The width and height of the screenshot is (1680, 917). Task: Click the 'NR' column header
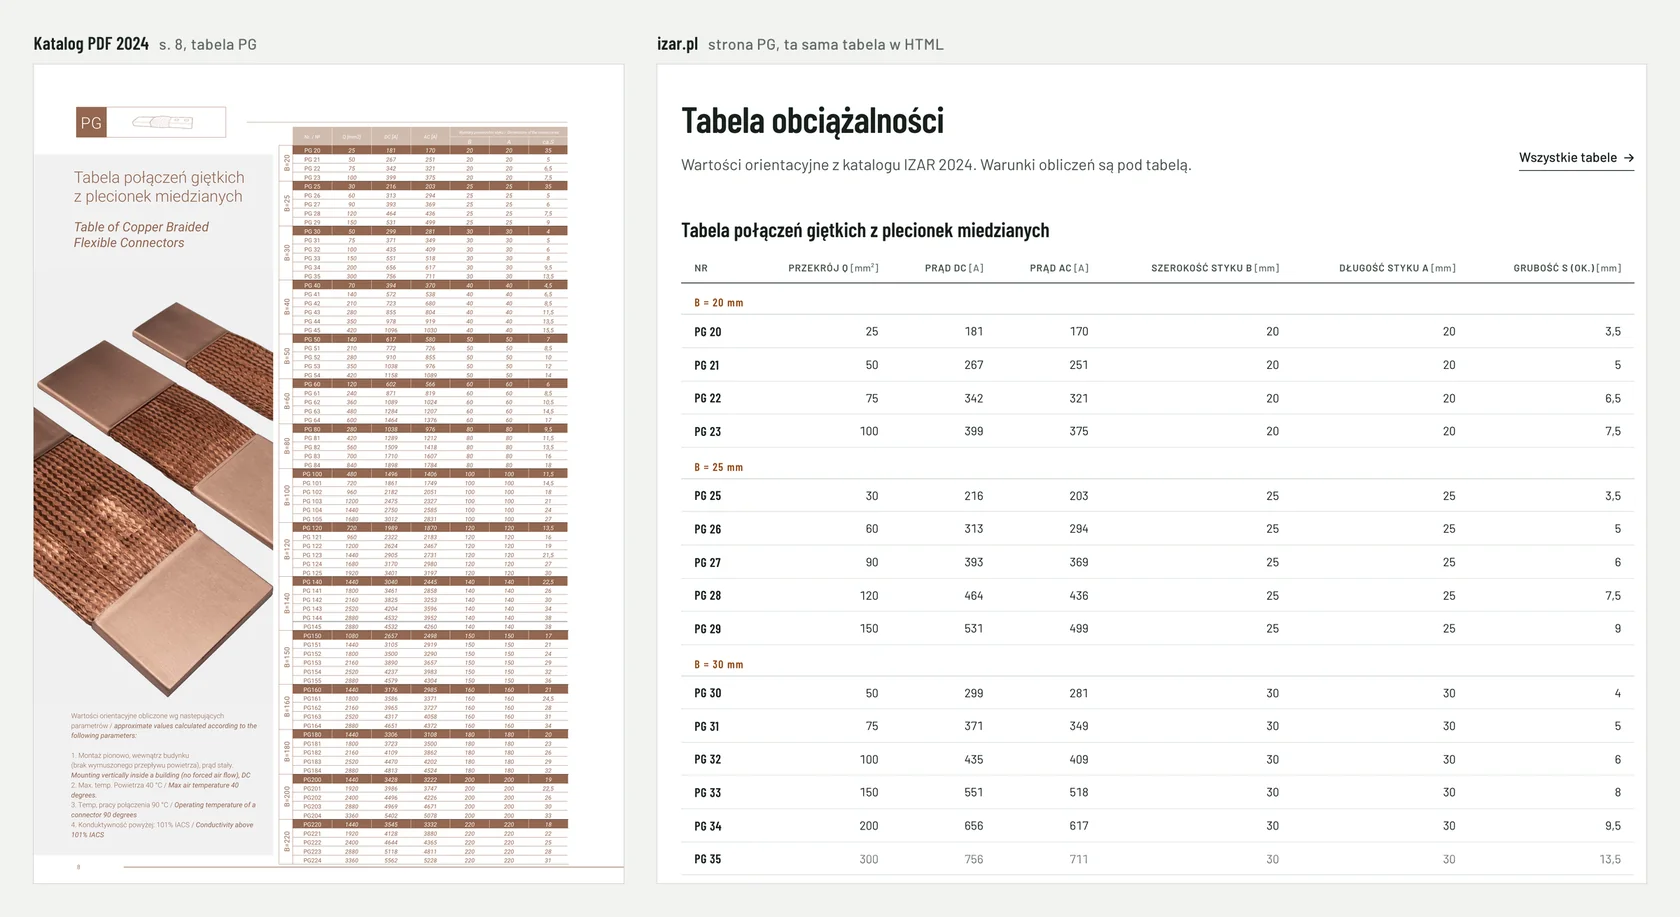(x=701, y=268)
